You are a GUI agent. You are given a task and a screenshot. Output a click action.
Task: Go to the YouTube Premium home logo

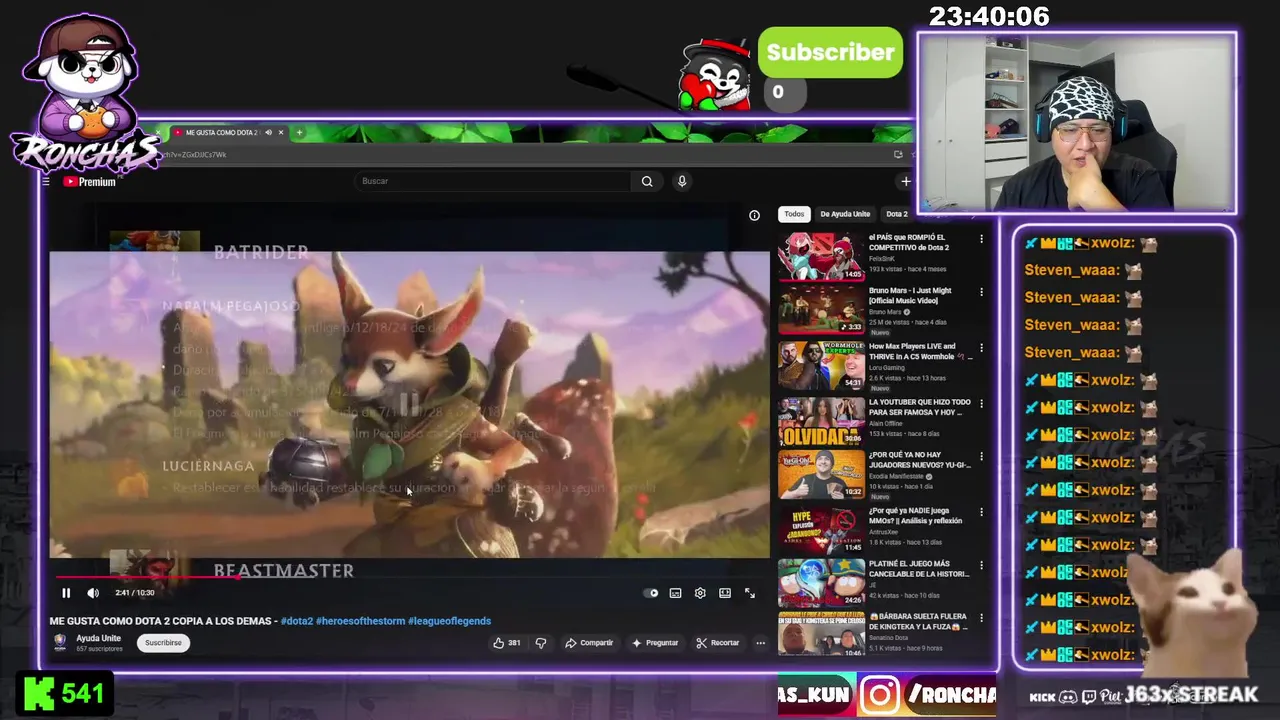[x=90, y=182]
